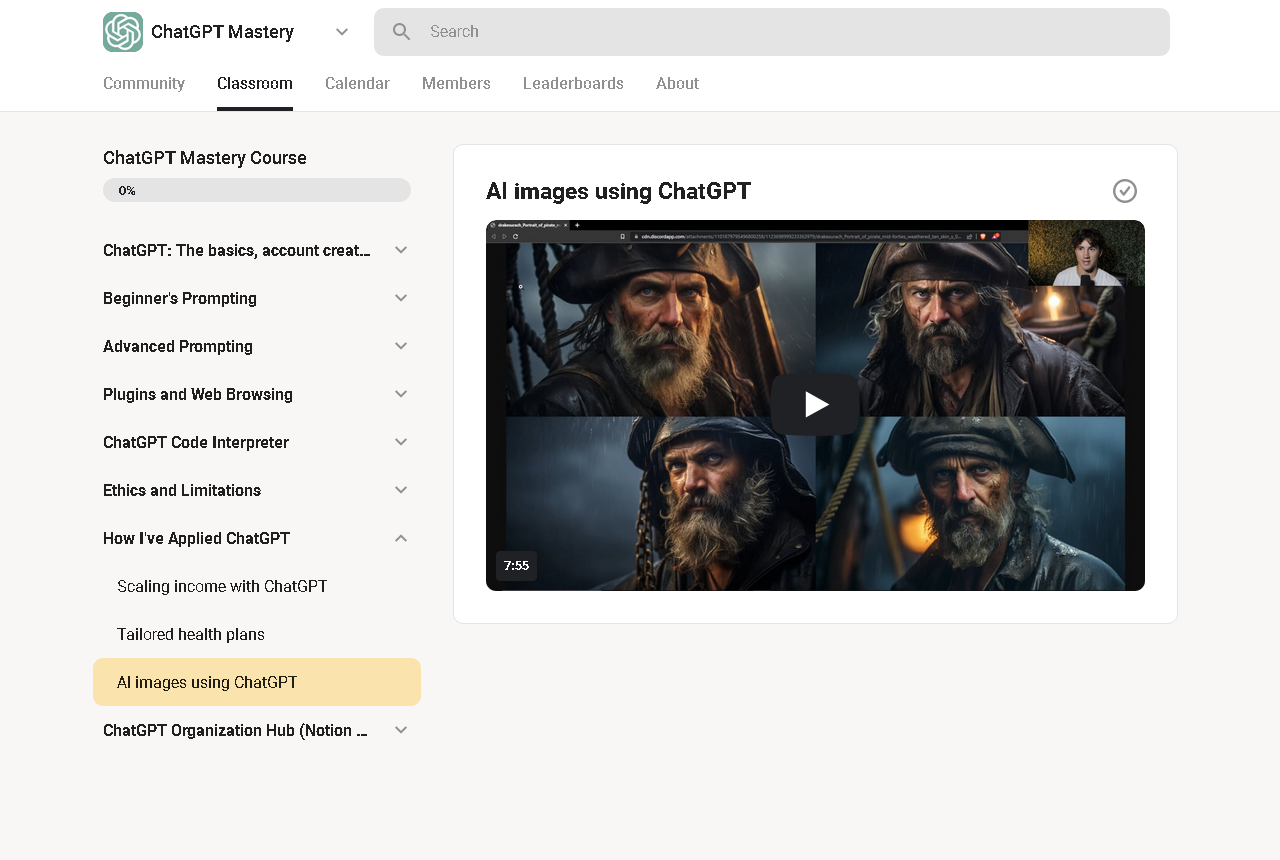Viewport: 1280px width, 860px height.
Task: Expand the ChatGPT basics section chevron
Action: click(401, 250)
